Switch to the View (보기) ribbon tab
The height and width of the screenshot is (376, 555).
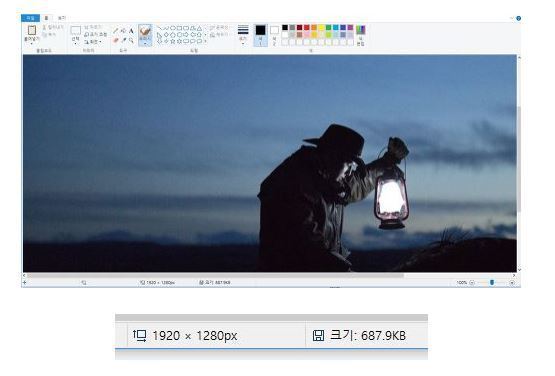click(x=62, y=18)
